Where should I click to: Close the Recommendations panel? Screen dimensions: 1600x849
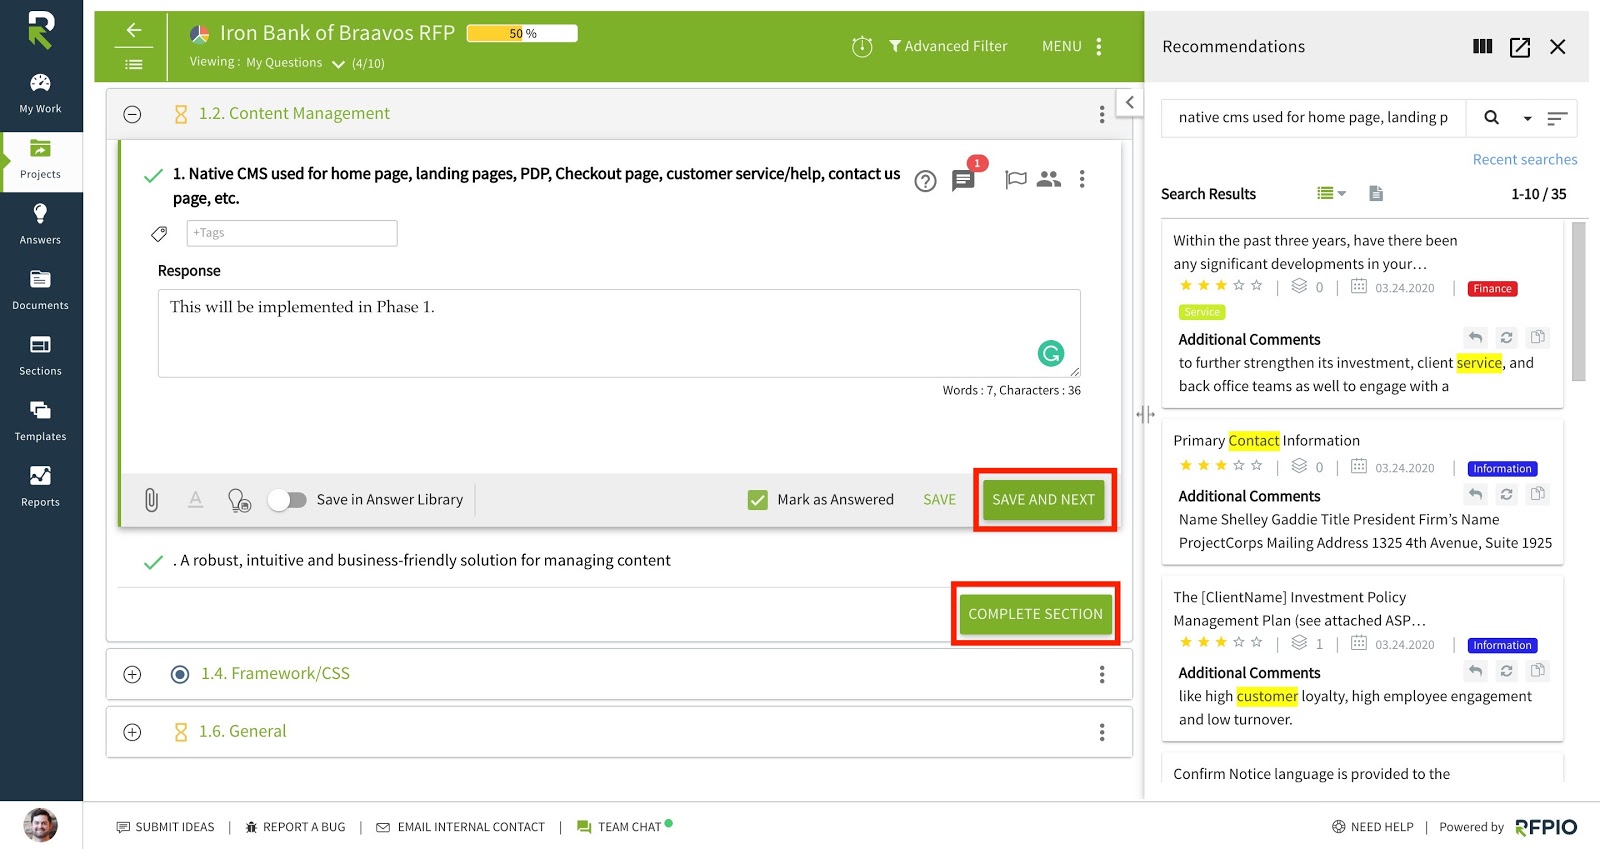point(1557,47)
